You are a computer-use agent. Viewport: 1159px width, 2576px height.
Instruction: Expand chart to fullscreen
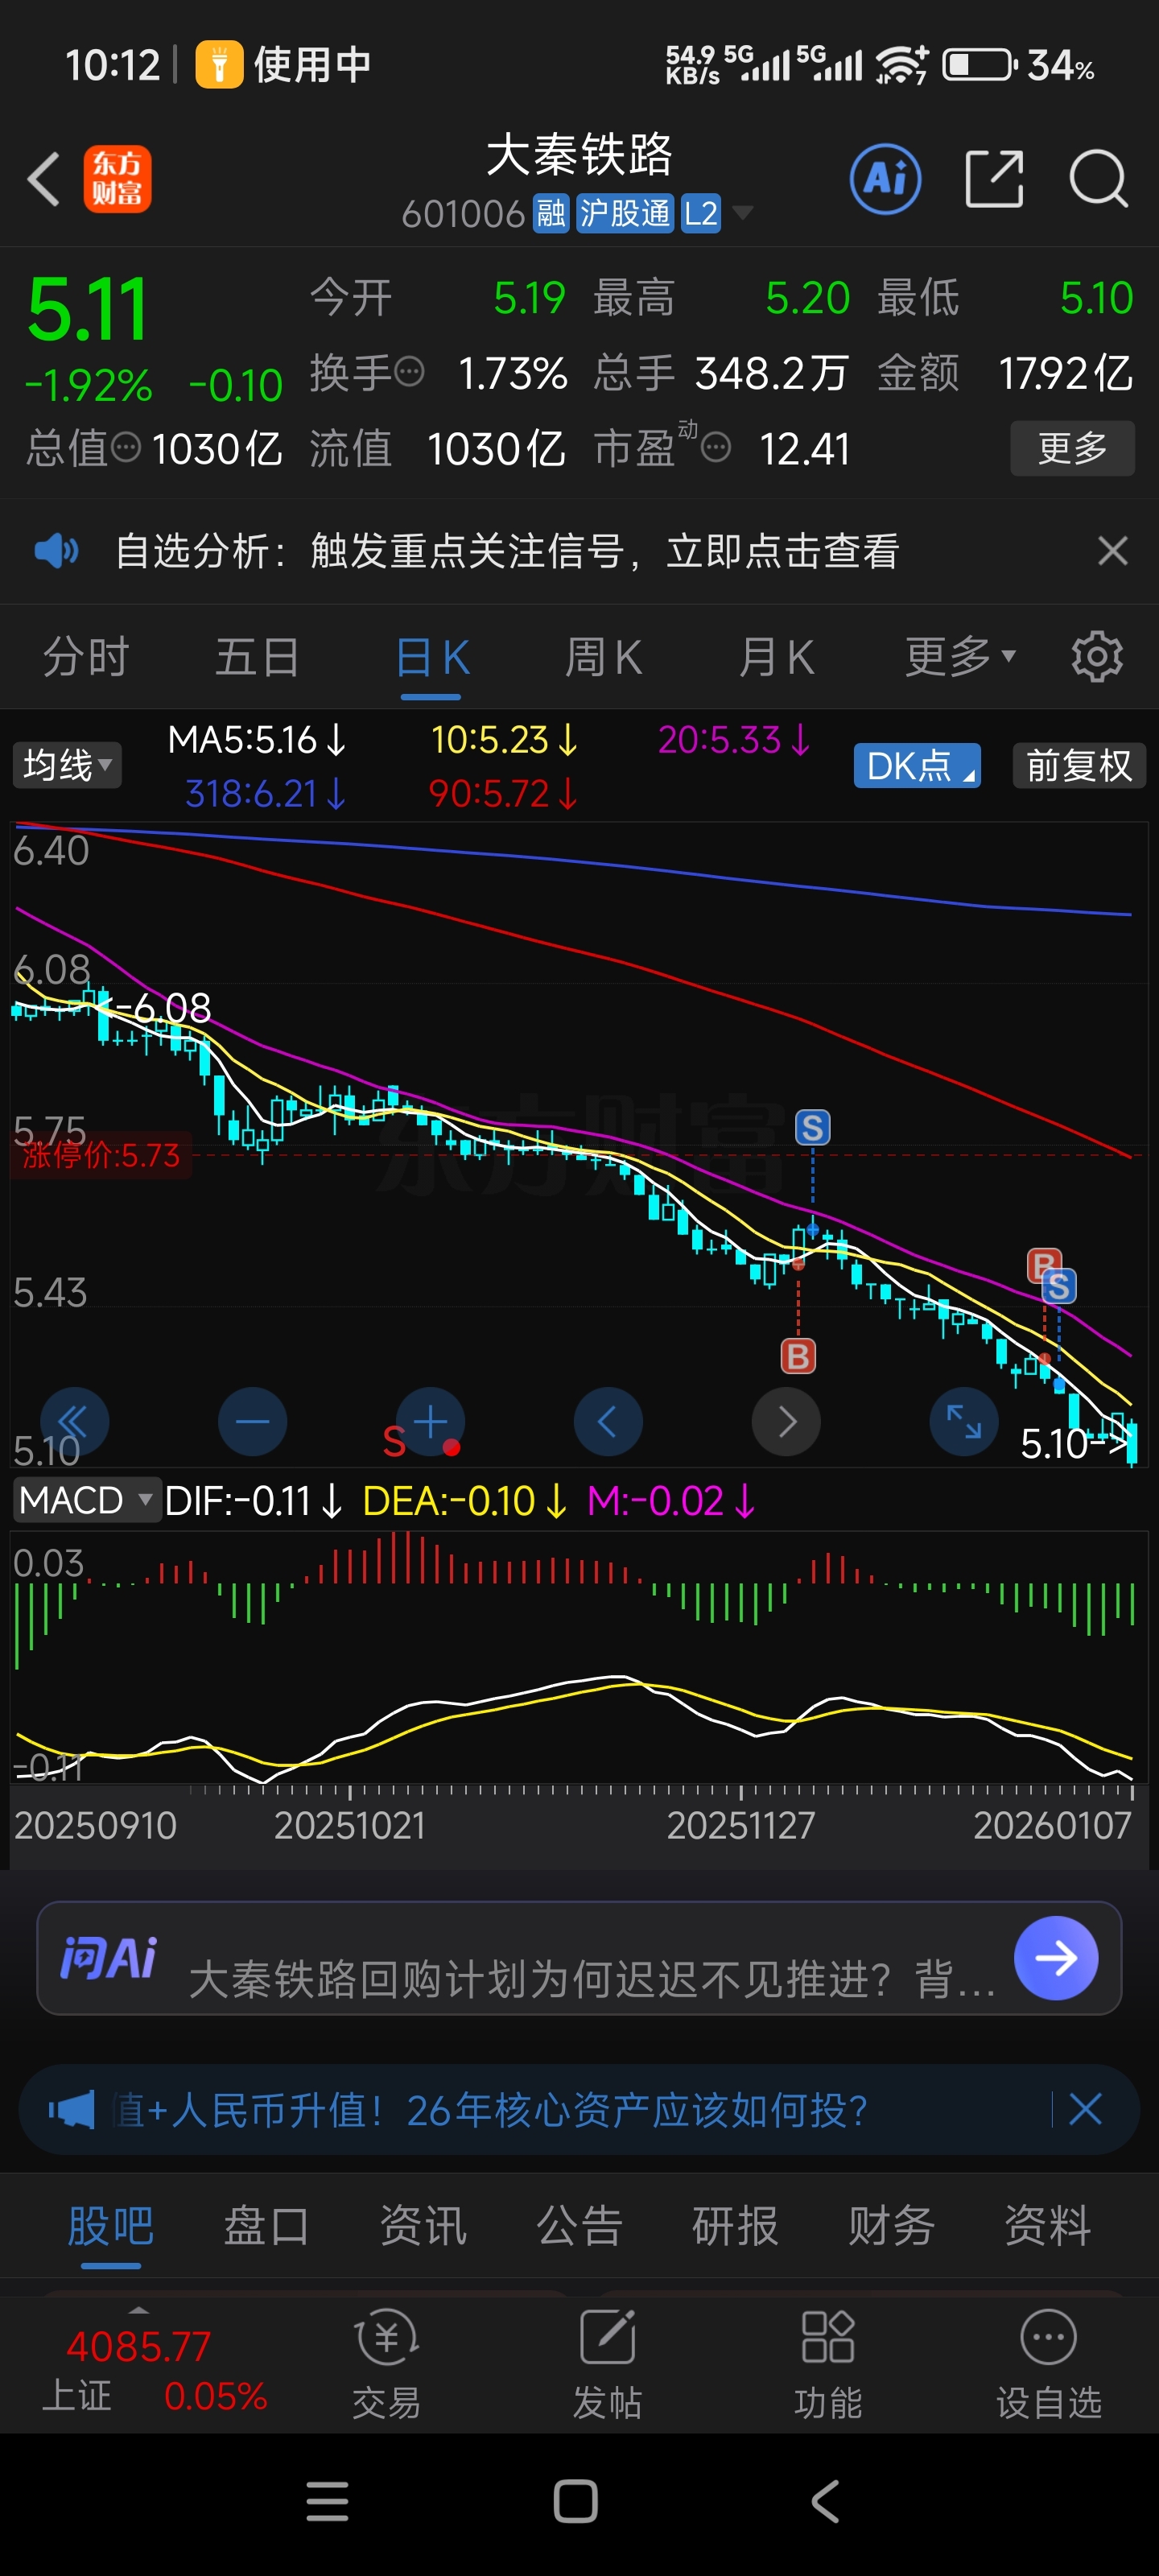click(x=964, y=1421)
